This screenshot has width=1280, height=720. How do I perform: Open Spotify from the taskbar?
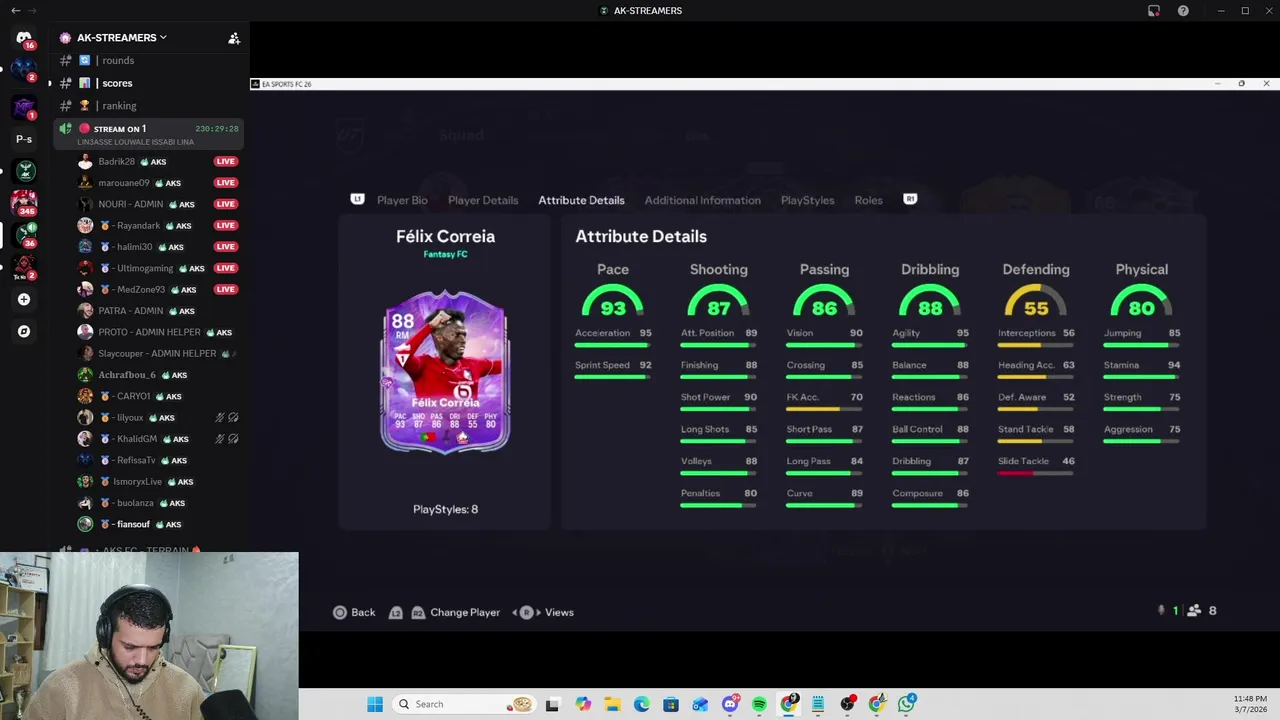point(759,704)
